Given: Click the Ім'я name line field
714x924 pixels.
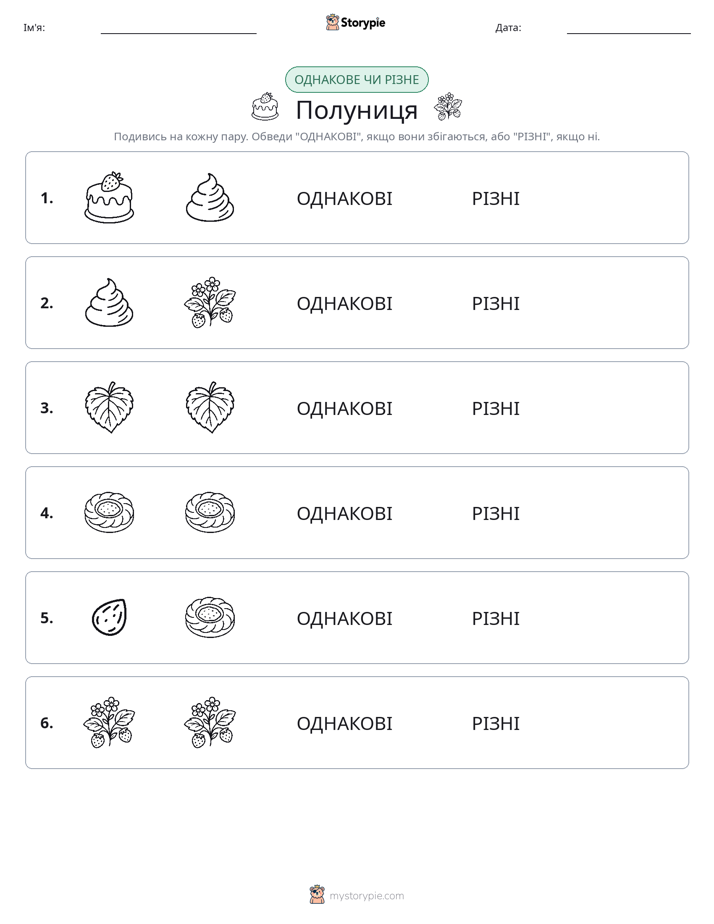Looking at the screenshot, I should click(x=178, y=28).
